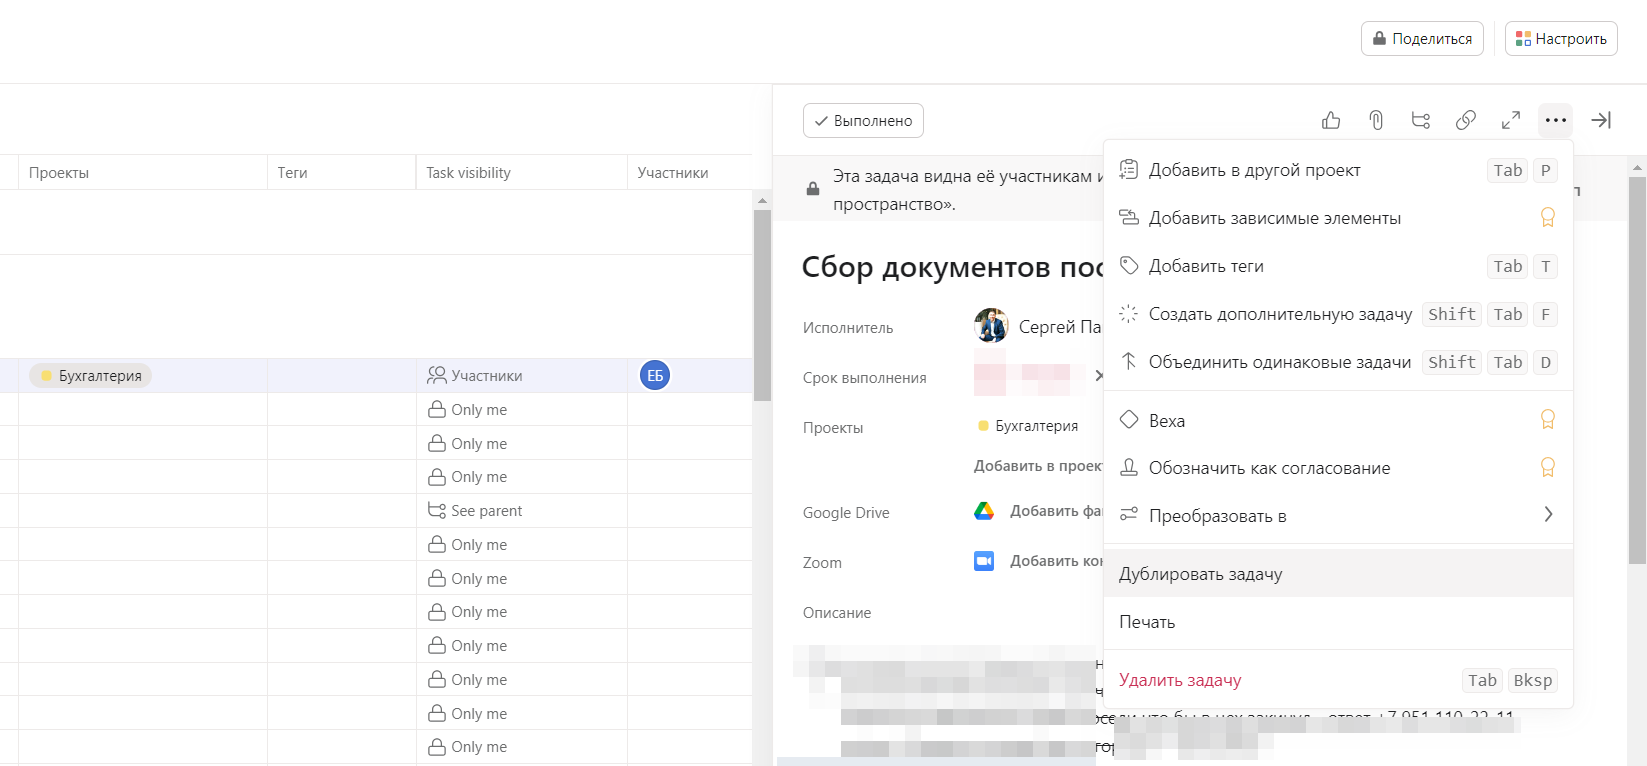Viewport: 1647px width, 766px height.
Task: Click the table scrollbar up arrow
Action: click(762, 200)
